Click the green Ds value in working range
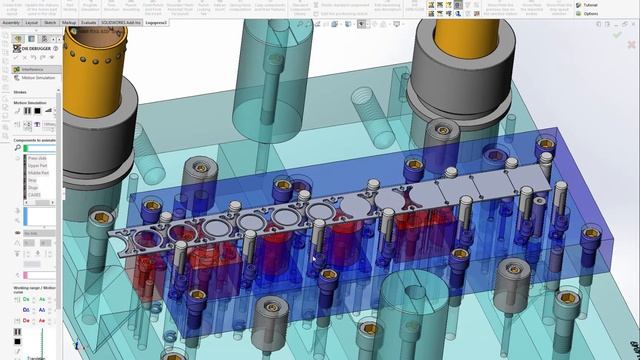 26,299
